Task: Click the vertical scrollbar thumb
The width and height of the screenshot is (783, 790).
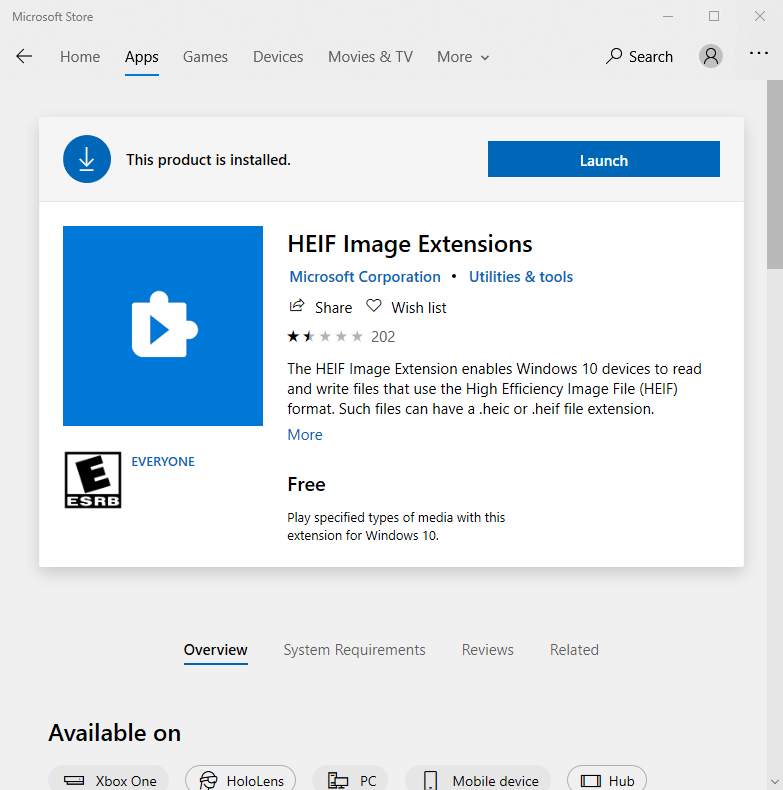Action: point(774,175)
